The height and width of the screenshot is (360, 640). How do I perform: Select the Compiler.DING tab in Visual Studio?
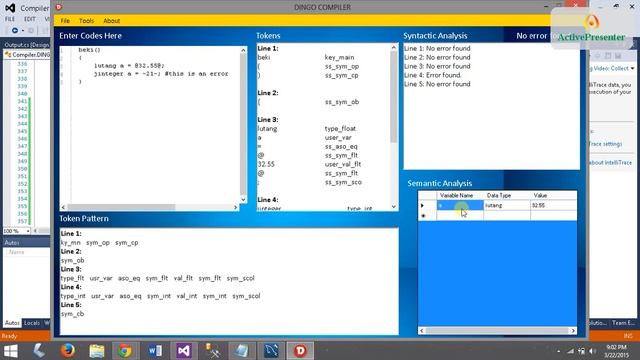[x=27, y=54]
